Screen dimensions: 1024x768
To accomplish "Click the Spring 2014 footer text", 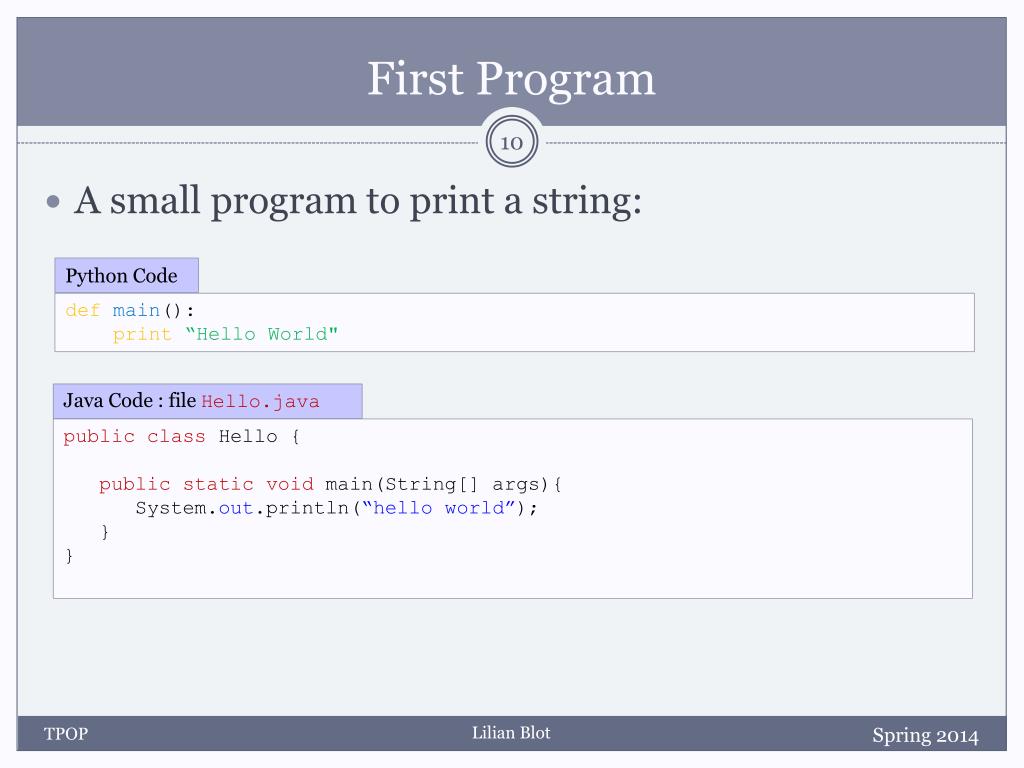I will coord(925,736).
